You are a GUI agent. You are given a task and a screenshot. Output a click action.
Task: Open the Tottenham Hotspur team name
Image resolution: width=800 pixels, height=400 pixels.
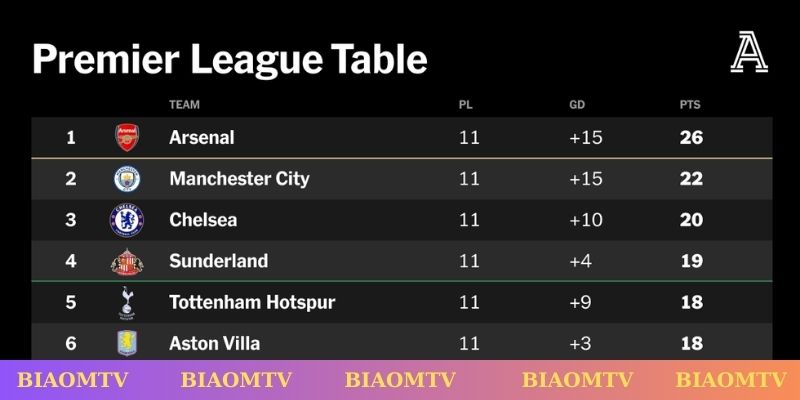coord(252,303)
